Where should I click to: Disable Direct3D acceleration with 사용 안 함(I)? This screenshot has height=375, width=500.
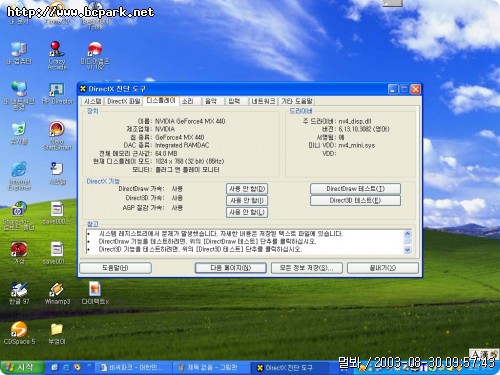tap(247, 201)
